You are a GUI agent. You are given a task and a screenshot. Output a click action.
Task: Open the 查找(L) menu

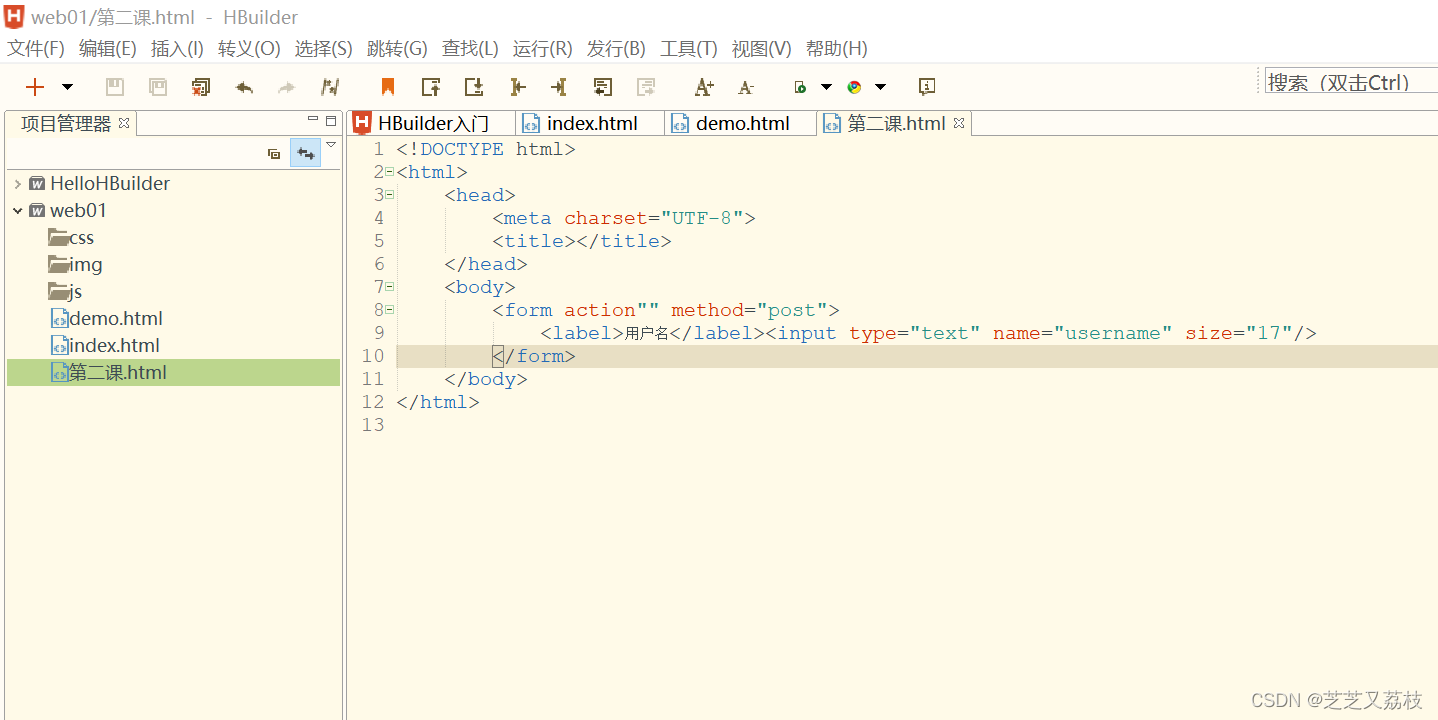pos(470,48)
